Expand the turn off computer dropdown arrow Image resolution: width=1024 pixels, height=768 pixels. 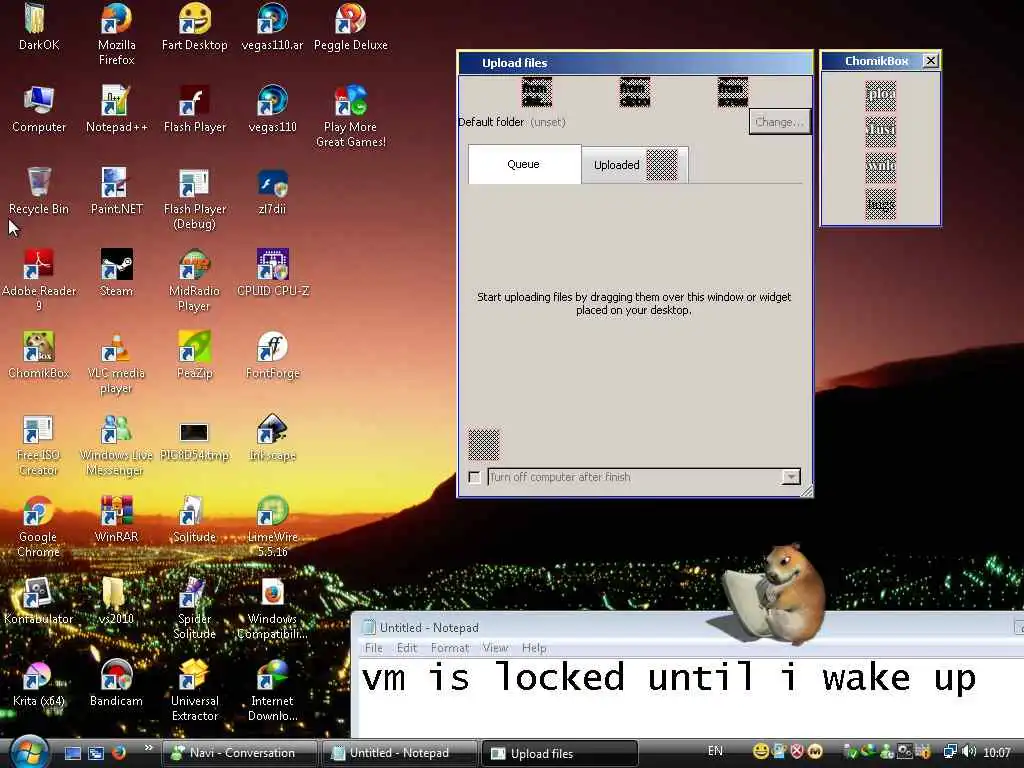coord(790,477)
